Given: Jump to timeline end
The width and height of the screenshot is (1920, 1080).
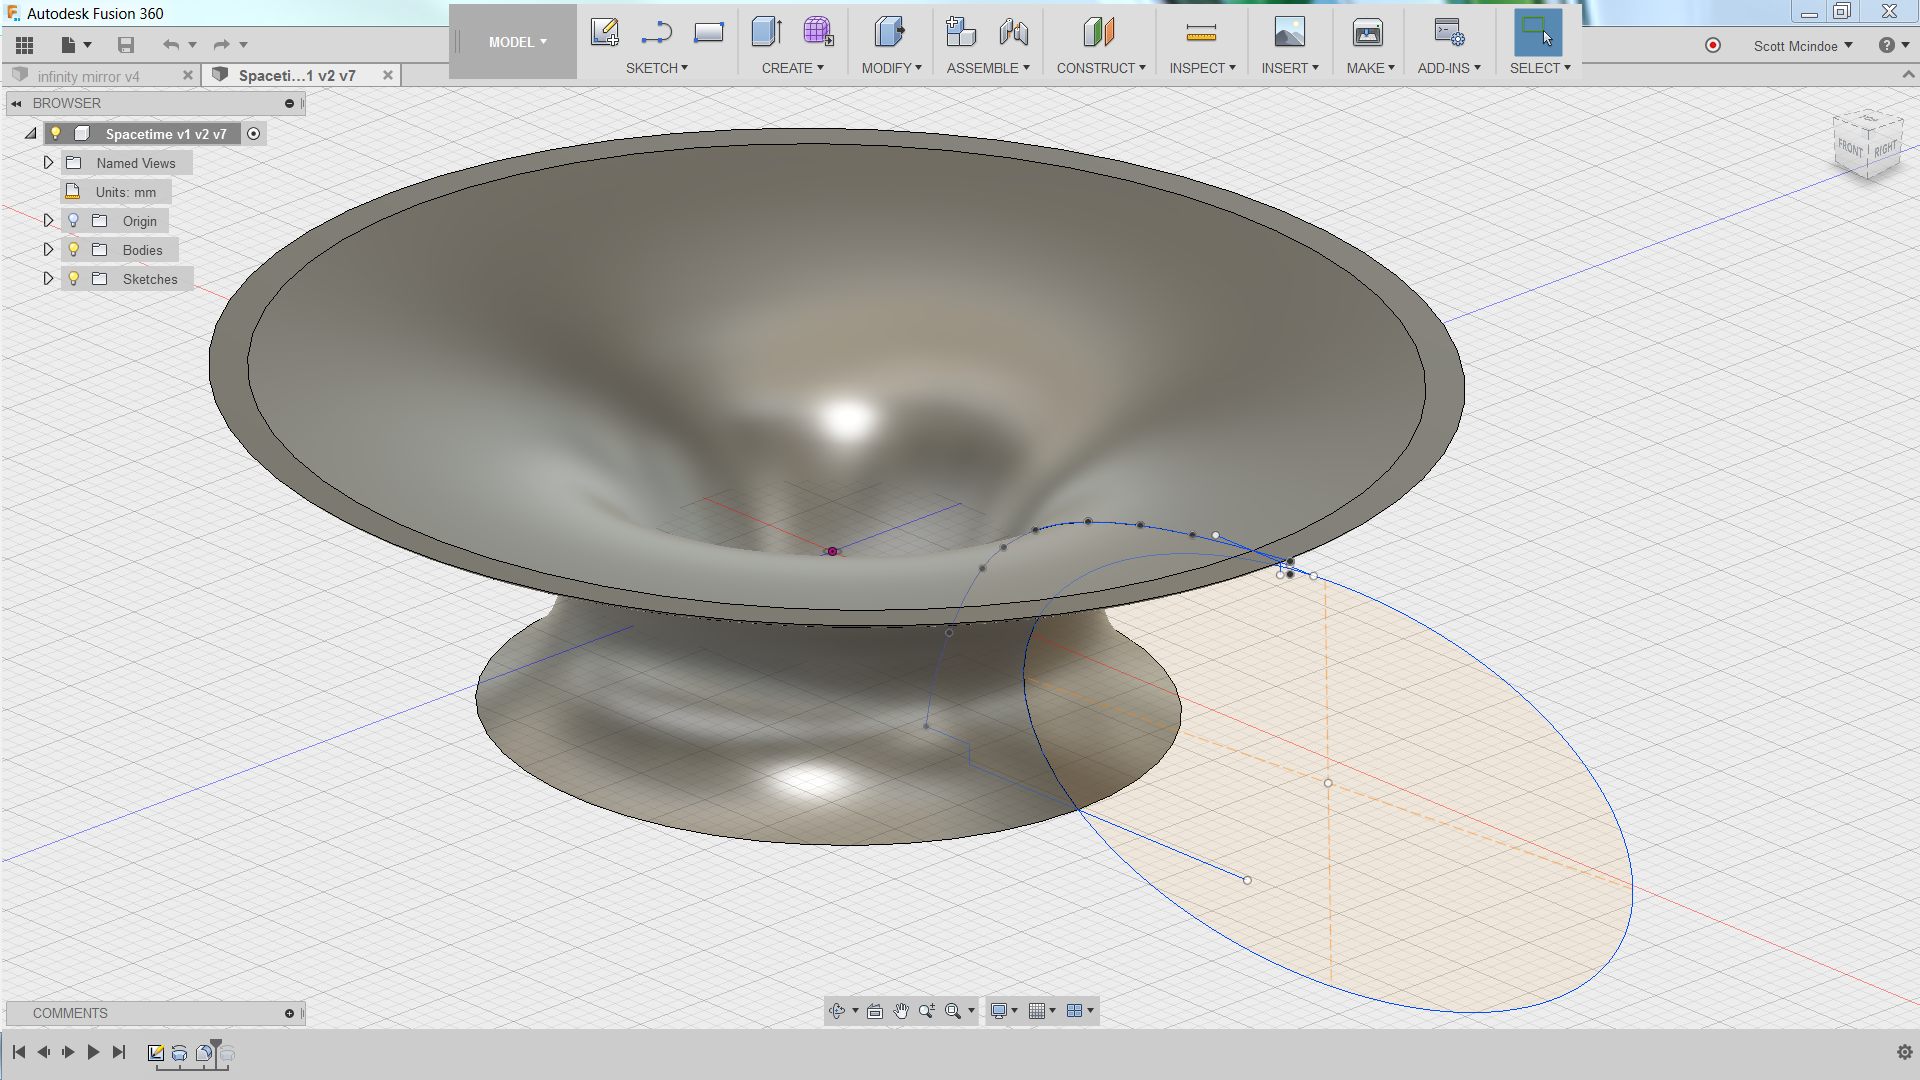Looking at the screenshot, I should coord(119,1052).
